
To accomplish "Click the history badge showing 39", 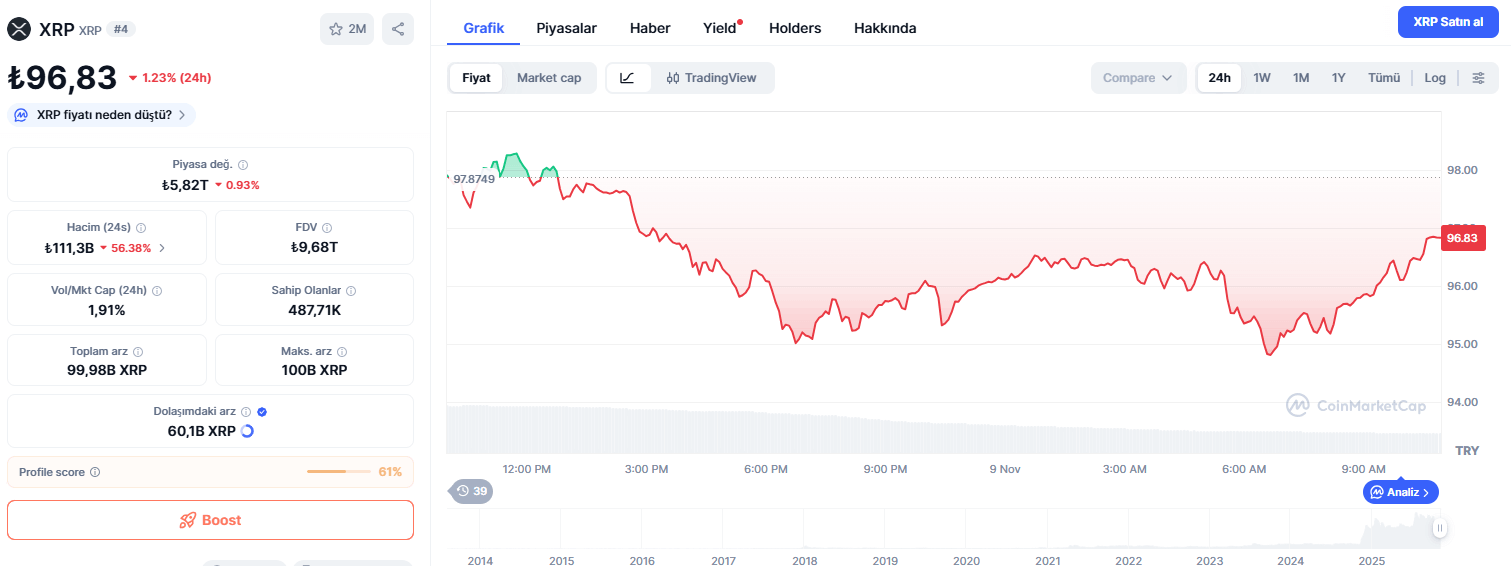I will tap(471, 491).
